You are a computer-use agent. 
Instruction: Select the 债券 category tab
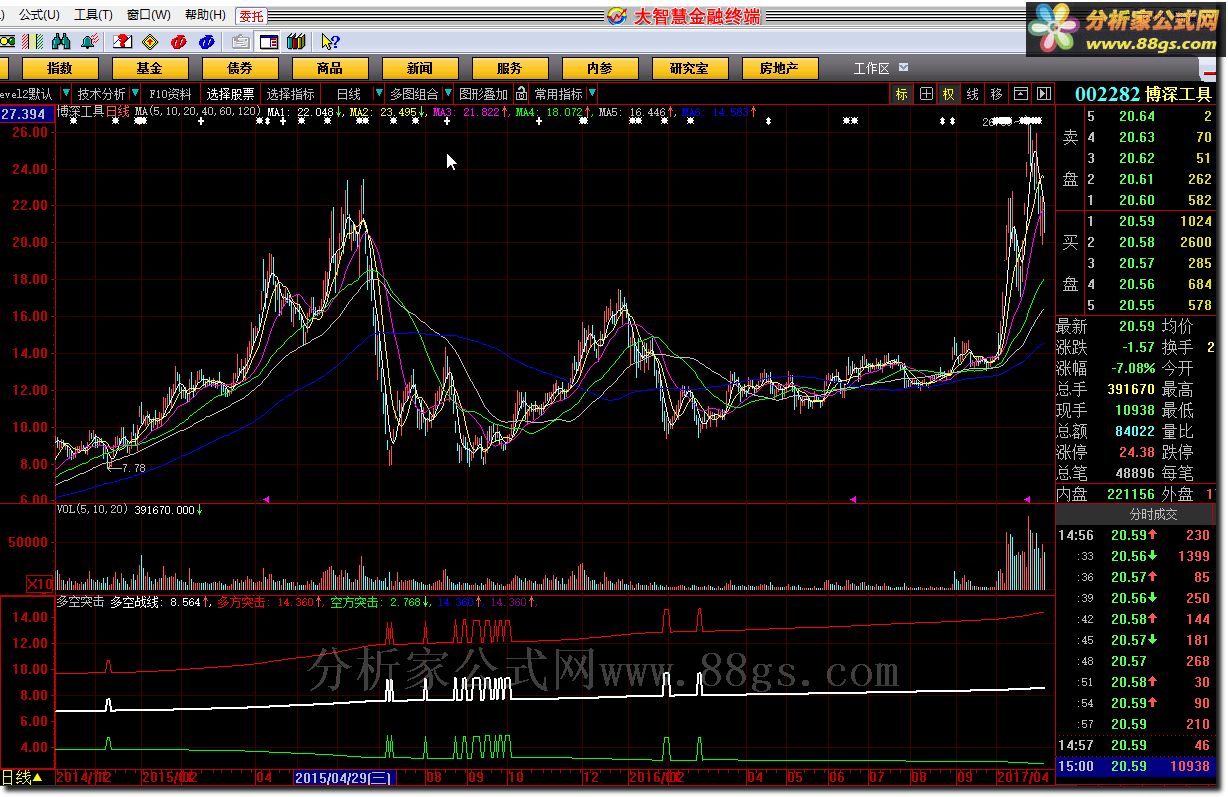(x=239, y=68)
